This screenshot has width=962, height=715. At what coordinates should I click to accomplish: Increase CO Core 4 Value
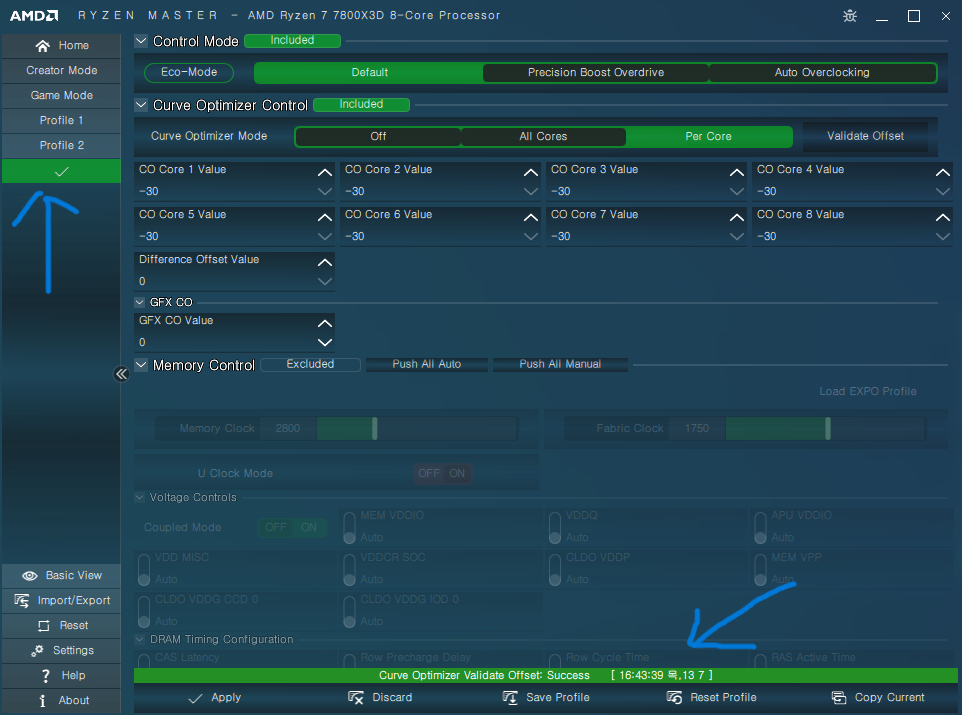pos(943,172)
